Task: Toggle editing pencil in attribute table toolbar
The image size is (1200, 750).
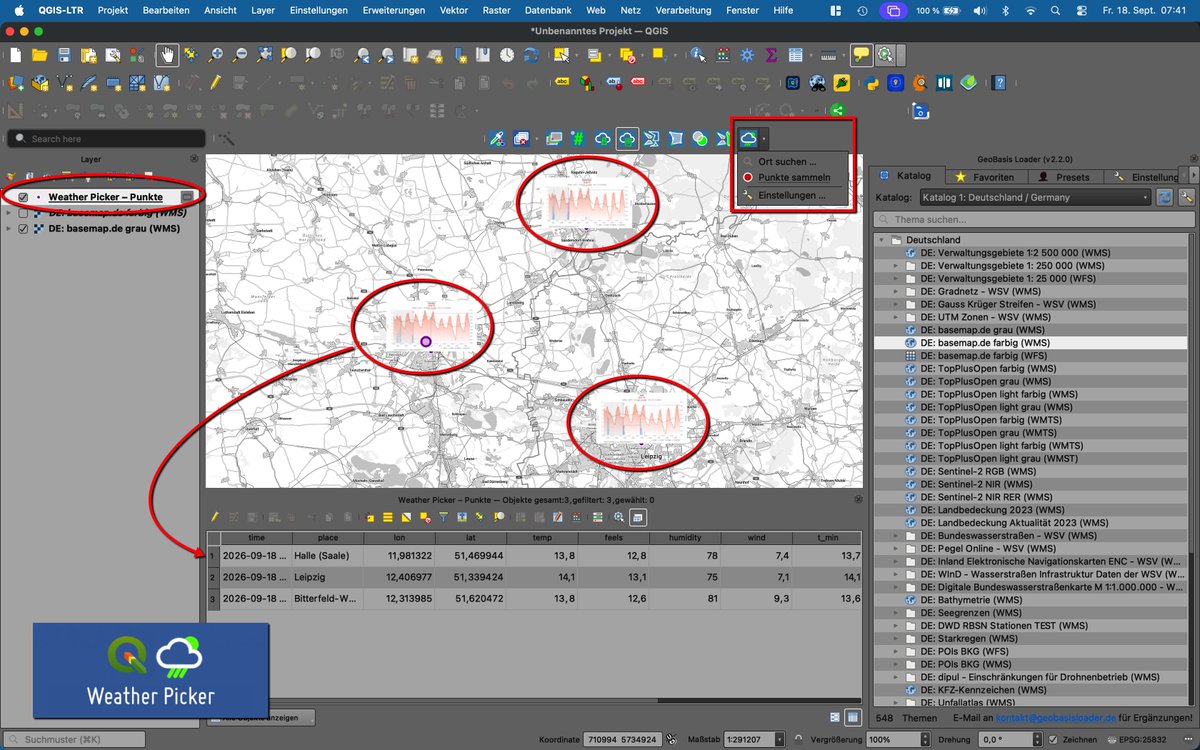Action: pyautogui.click(x=214, y=517)
